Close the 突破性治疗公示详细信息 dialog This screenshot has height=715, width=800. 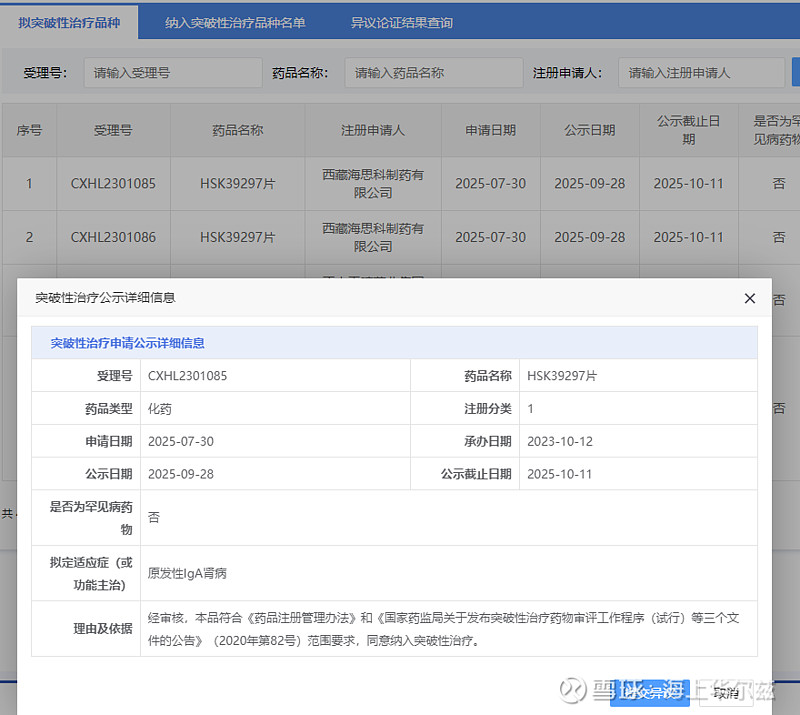pos(750,298)
